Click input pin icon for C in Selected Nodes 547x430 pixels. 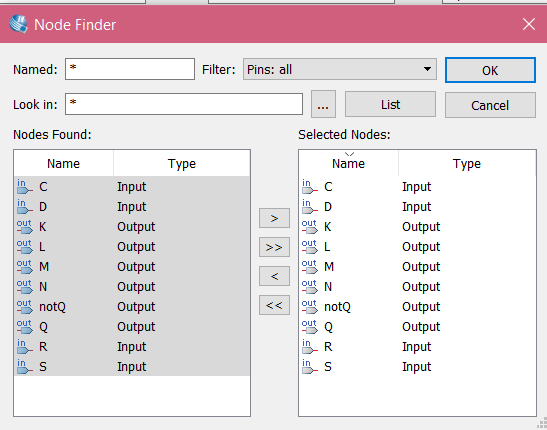[x=310, y=187]
